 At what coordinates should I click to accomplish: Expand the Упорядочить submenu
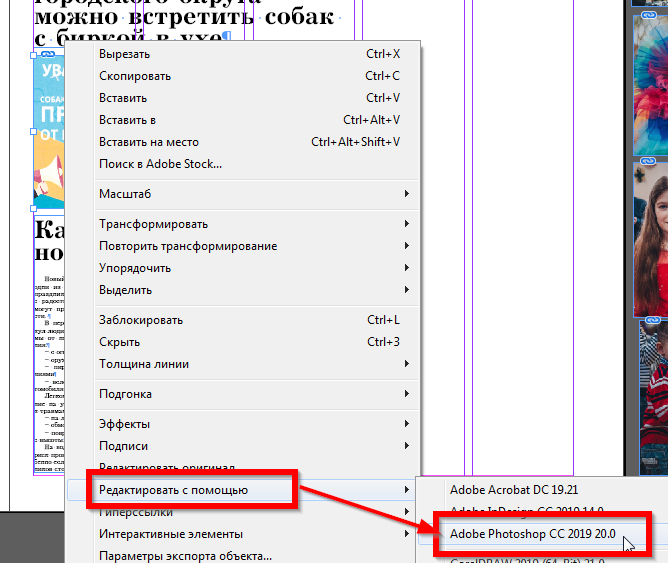[x=243, y=268]
